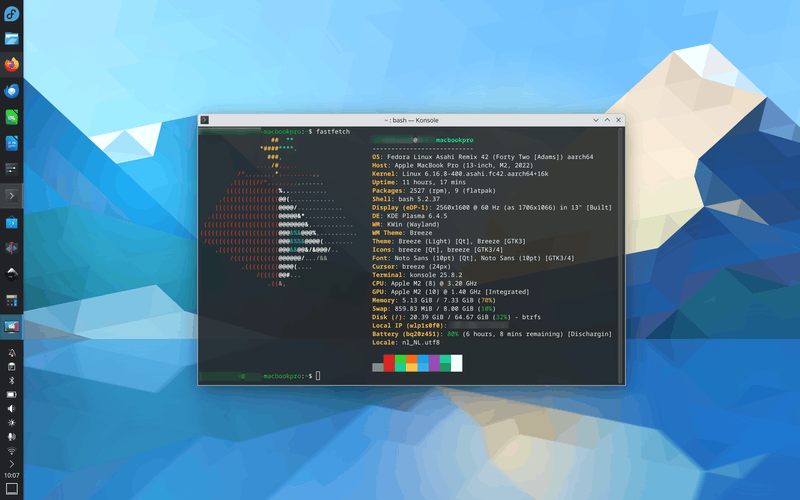The width and height of the screenshot is (800, 500).
Task: Click the 'Swap: 859.83 MiB' line
Action: point(434,309)
